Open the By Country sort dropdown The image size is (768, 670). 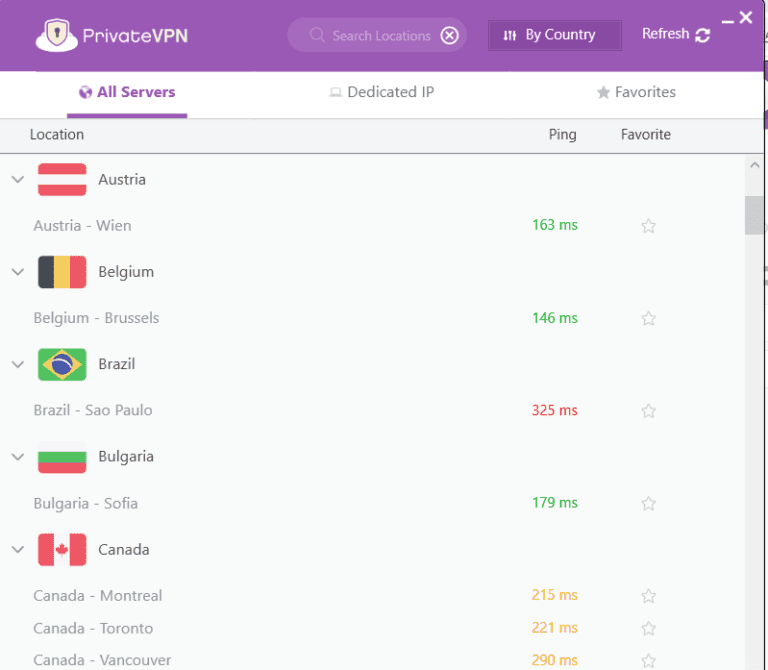(554, 35)
